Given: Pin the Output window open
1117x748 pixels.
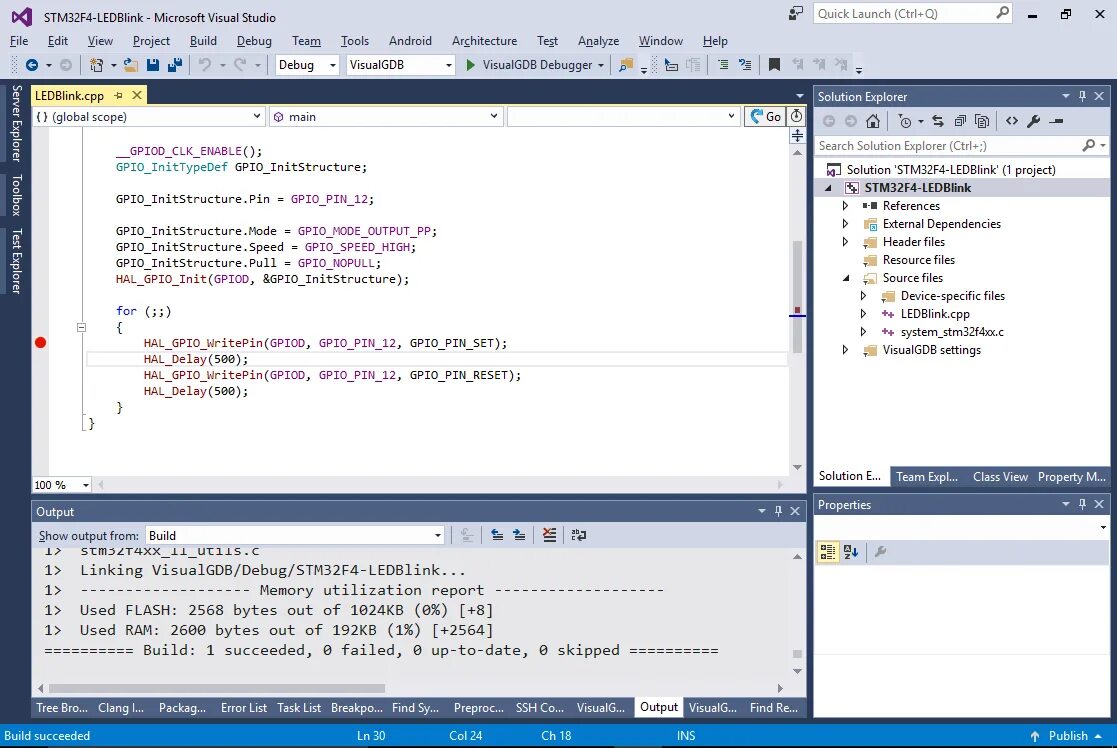Looking at the screenshot, I should click(777, 511).
